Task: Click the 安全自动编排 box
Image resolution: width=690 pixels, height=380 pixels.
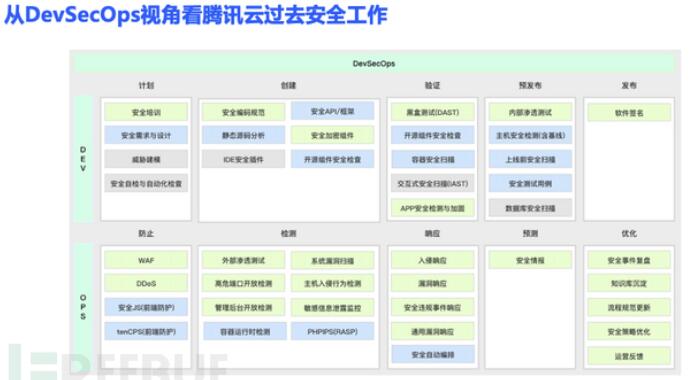Action: pyautogui.click(x=433, y=354)
